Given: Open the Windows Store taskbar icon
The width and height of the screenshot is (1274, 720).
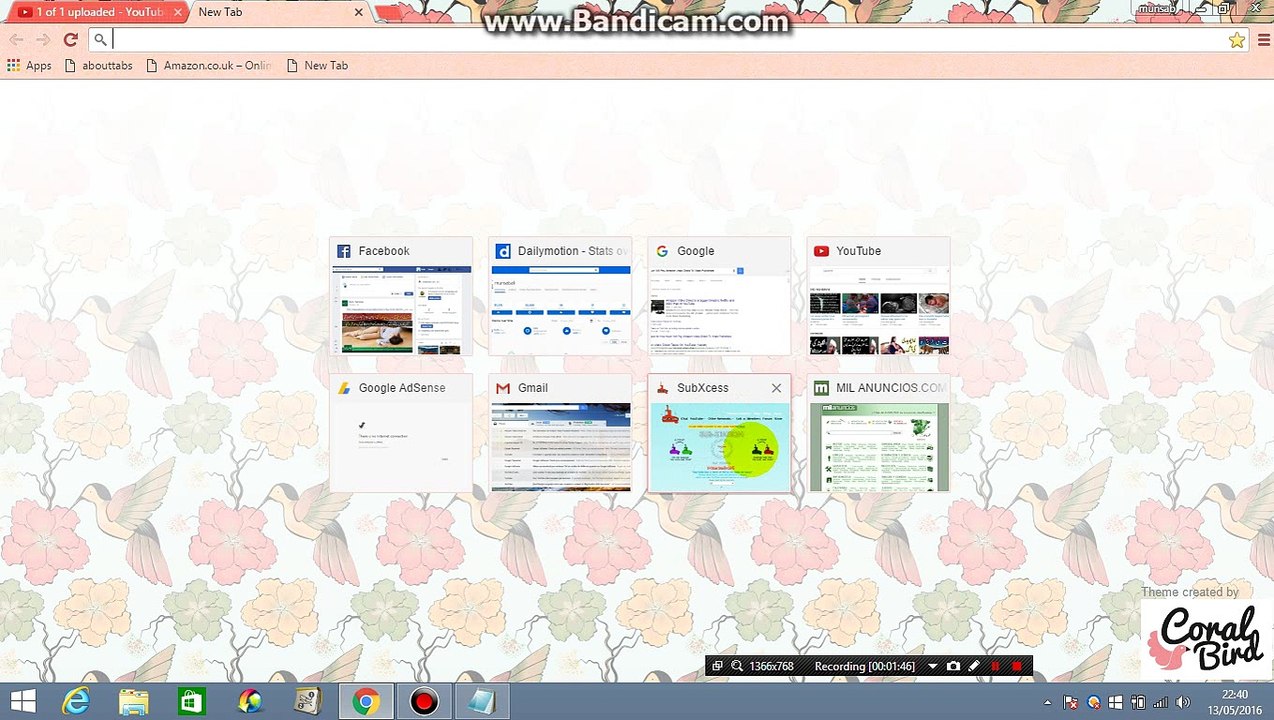Looking at the screenshot, I should click(x=191, y=702).
